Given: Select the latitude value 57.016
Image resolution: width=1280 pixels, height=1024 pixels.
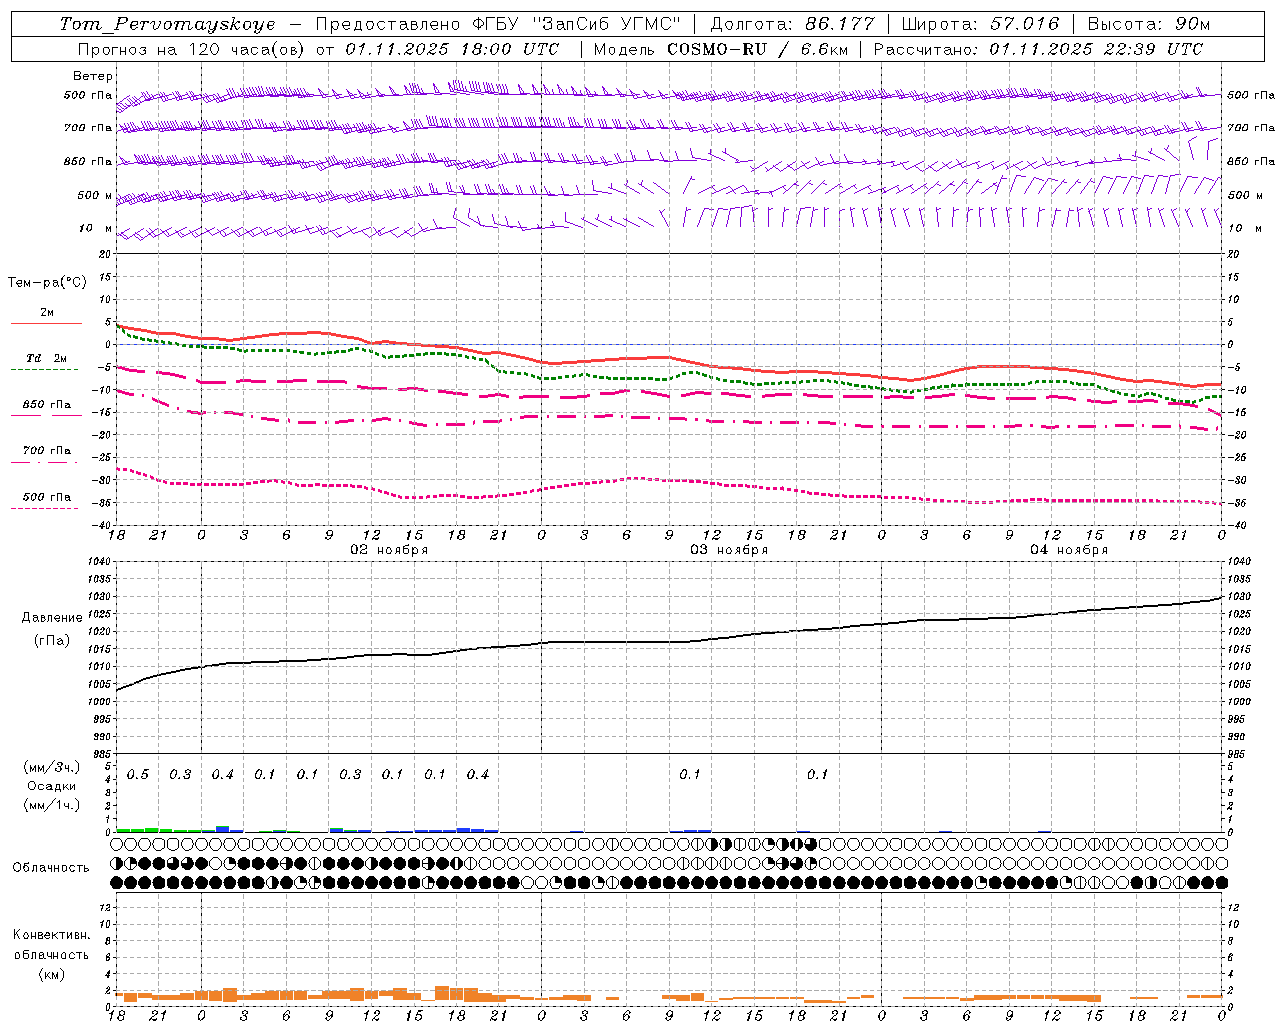Looking at the screenshot, I should 1025,24.
